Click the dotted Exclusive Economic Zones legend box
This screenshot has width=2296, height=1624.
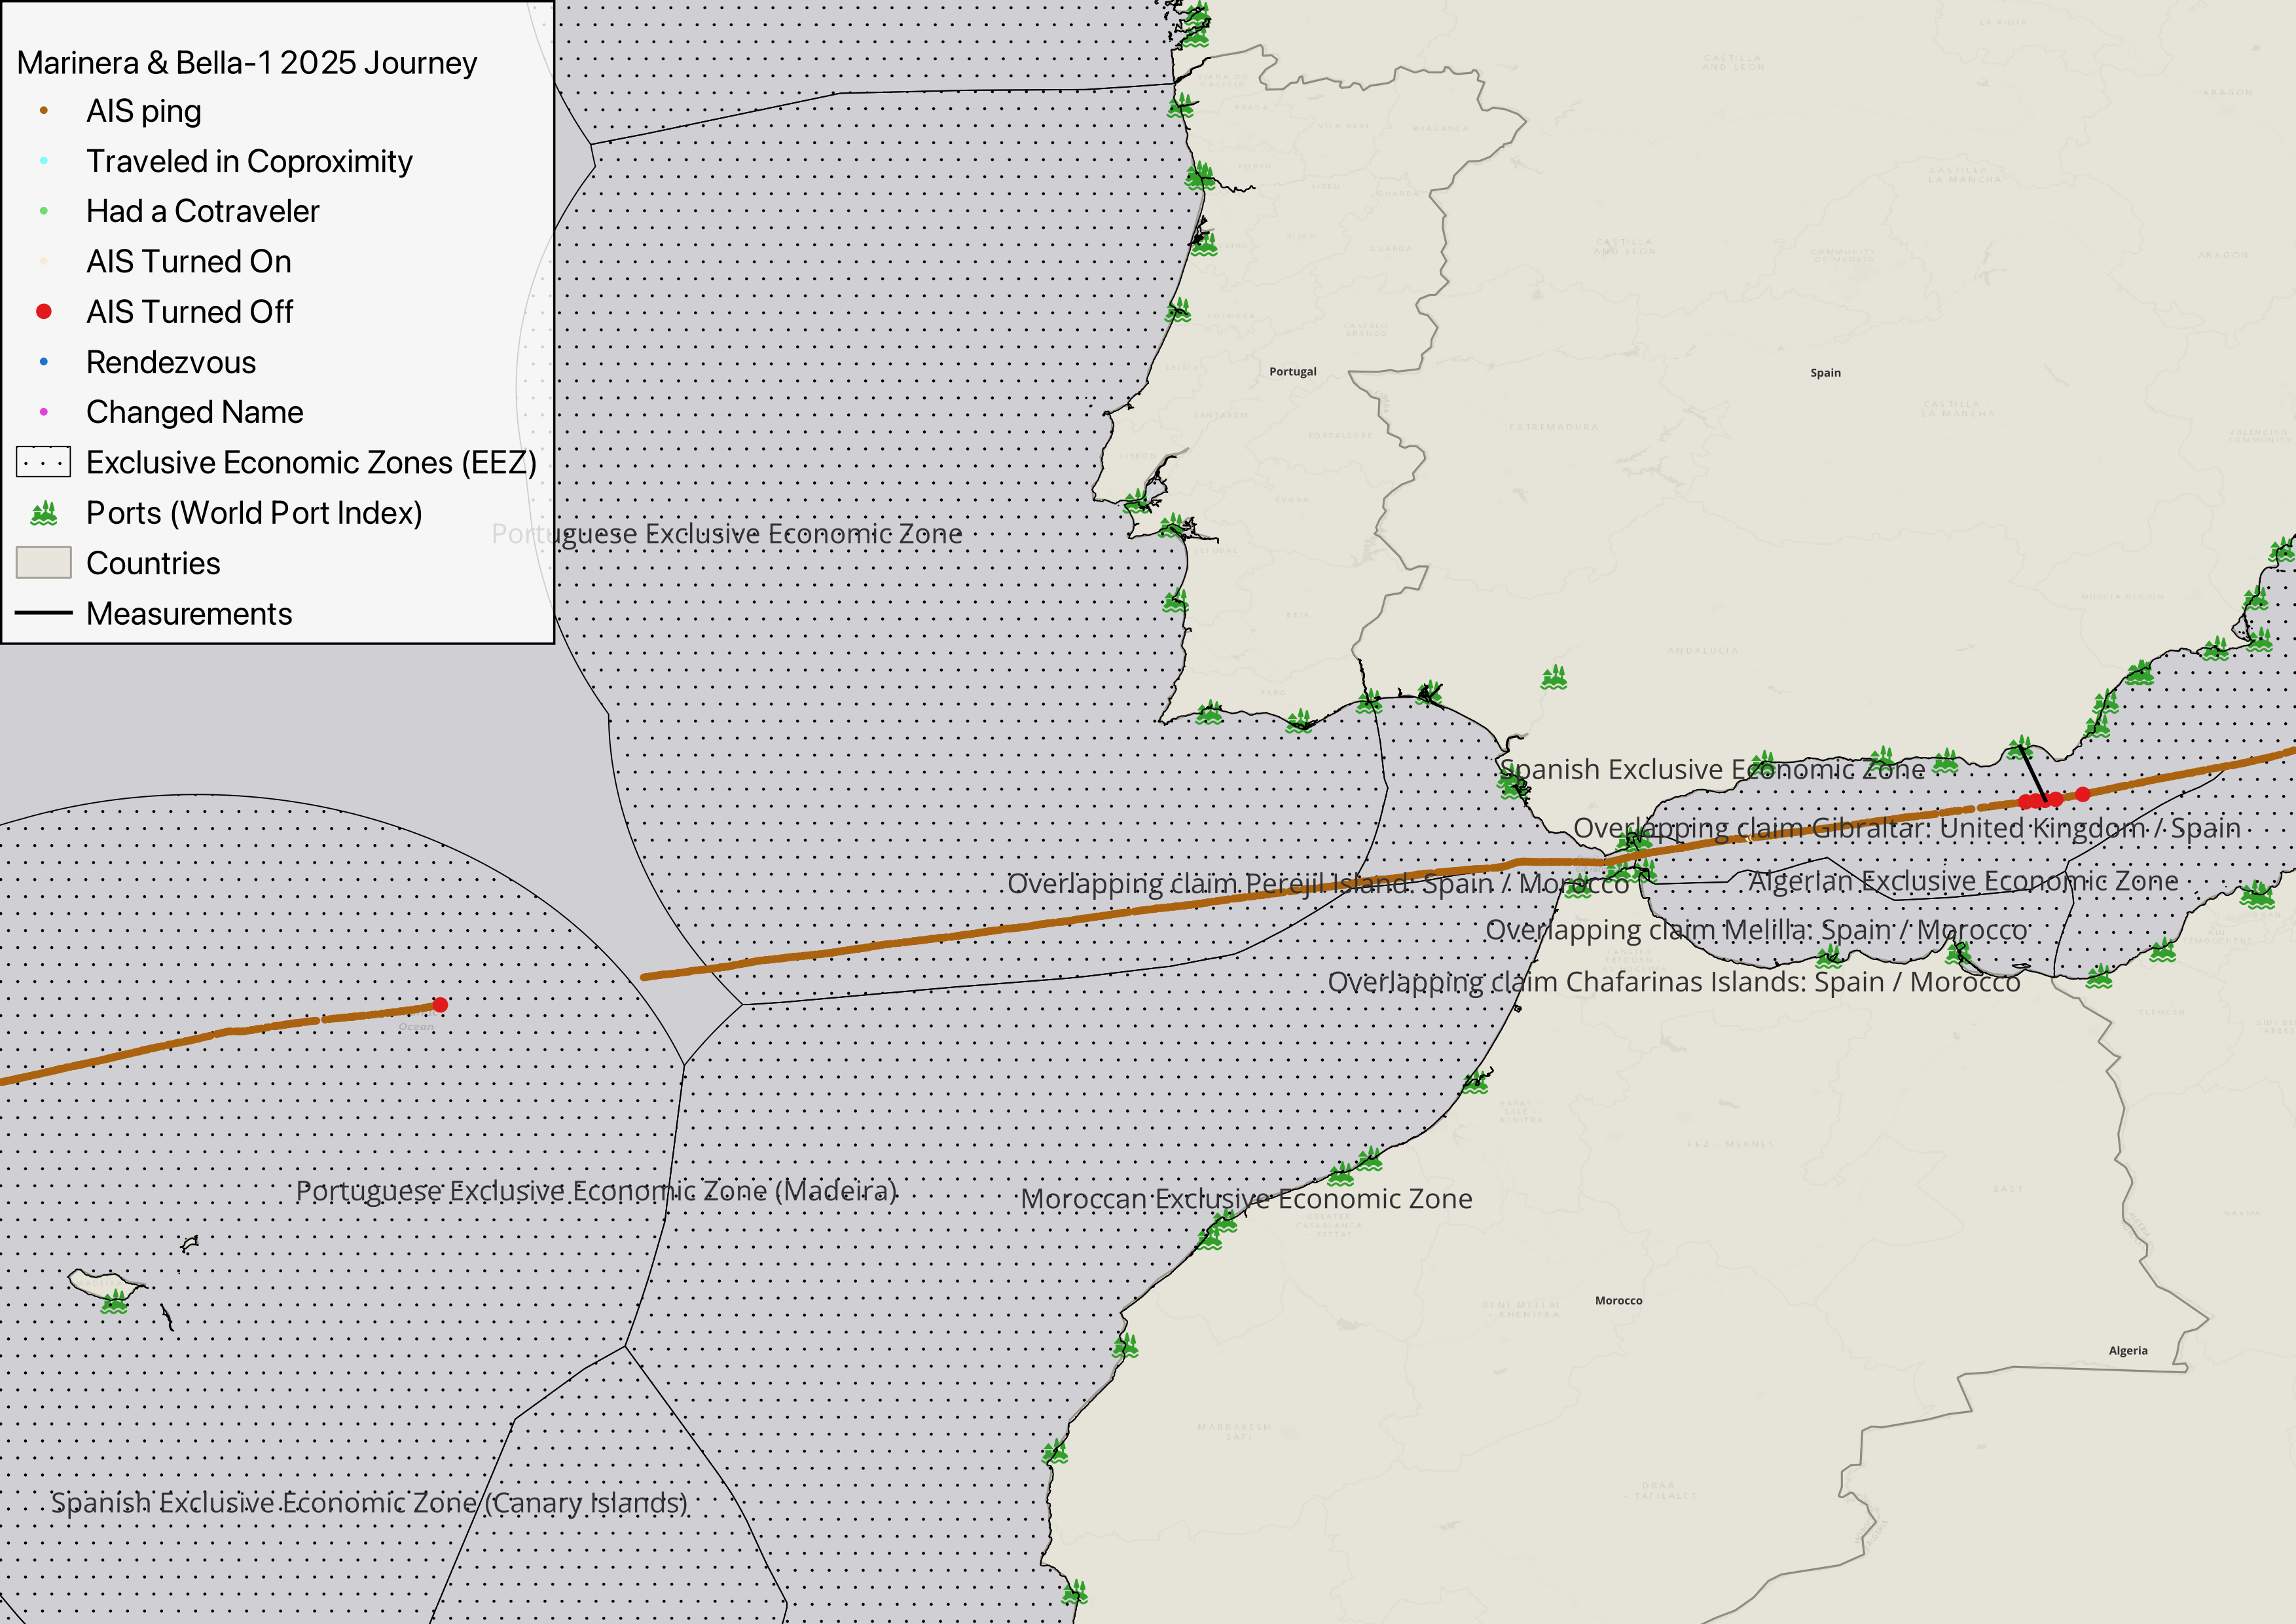(44, 462)
